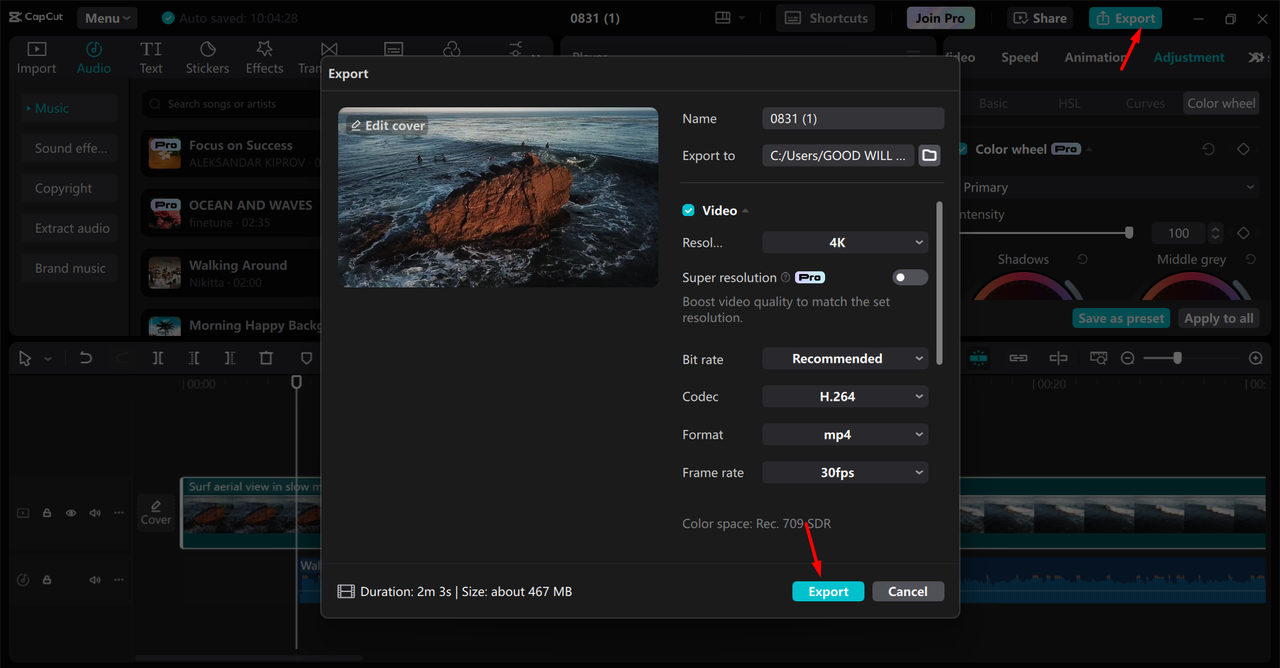Viewport: 1280px width, 668px height.
Task: Uncheck the Video checkbox in Export dialog
Action: pos(688,210)
